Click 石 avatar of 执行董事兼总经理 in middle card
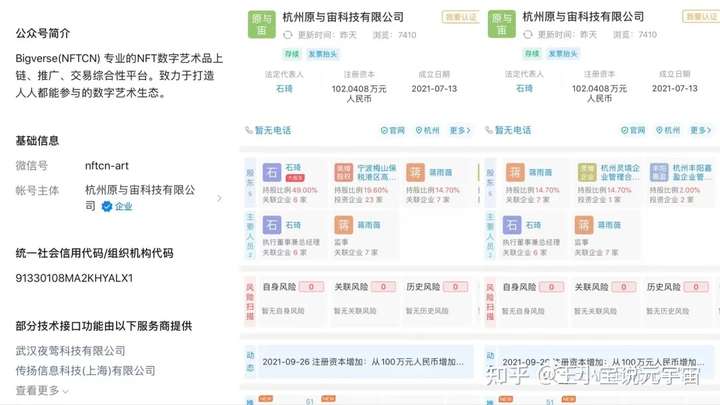The image size is (720, 405). coord(272,225)
